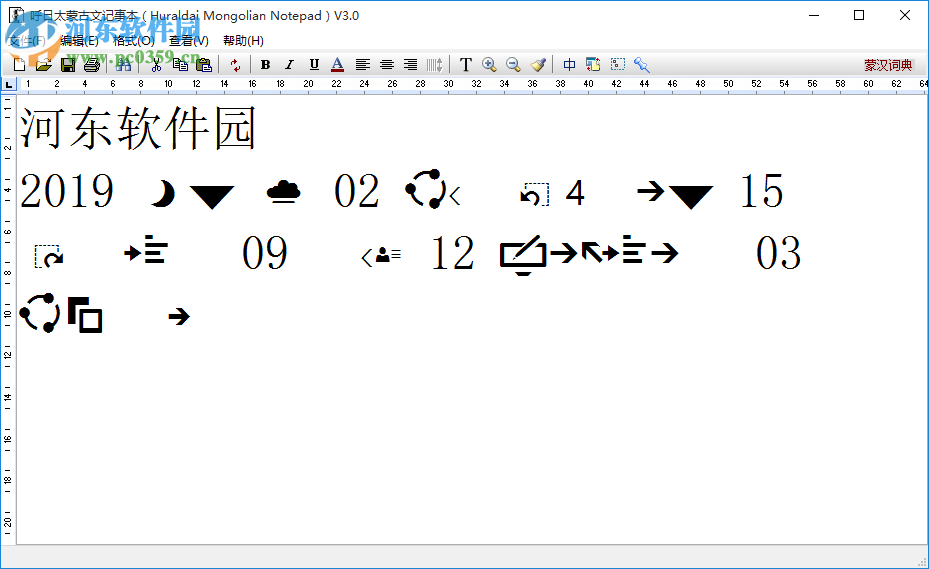
Task: Click the vertical line spacing icon
Action: pos(435,65)
